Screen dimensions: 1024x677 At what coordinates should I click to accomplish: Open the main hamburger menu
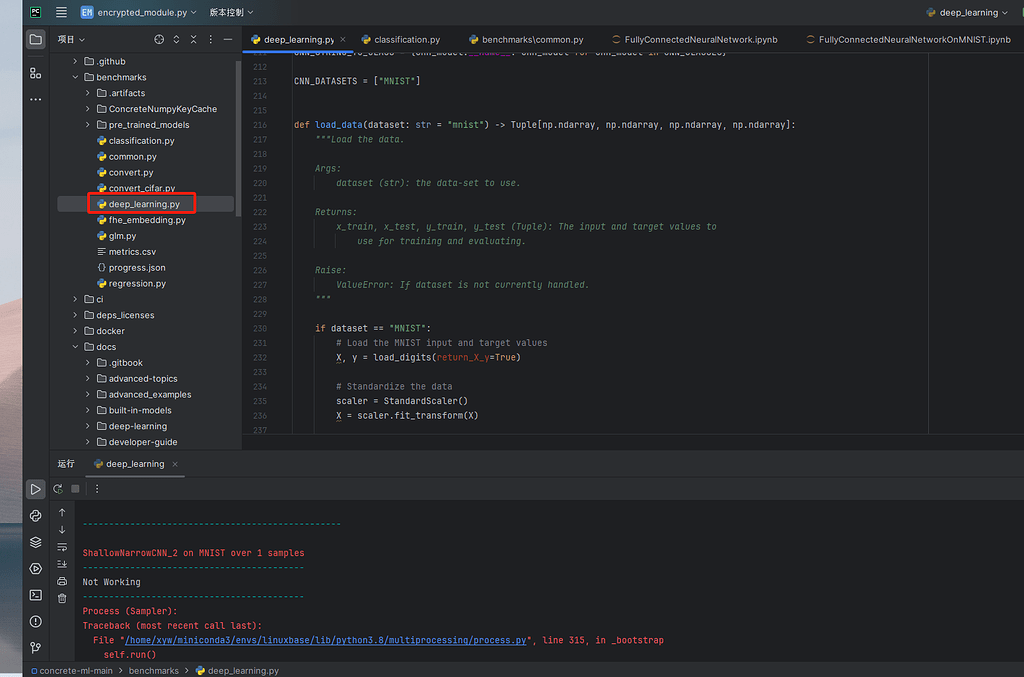pyautogui.click(x=62, y=13)
